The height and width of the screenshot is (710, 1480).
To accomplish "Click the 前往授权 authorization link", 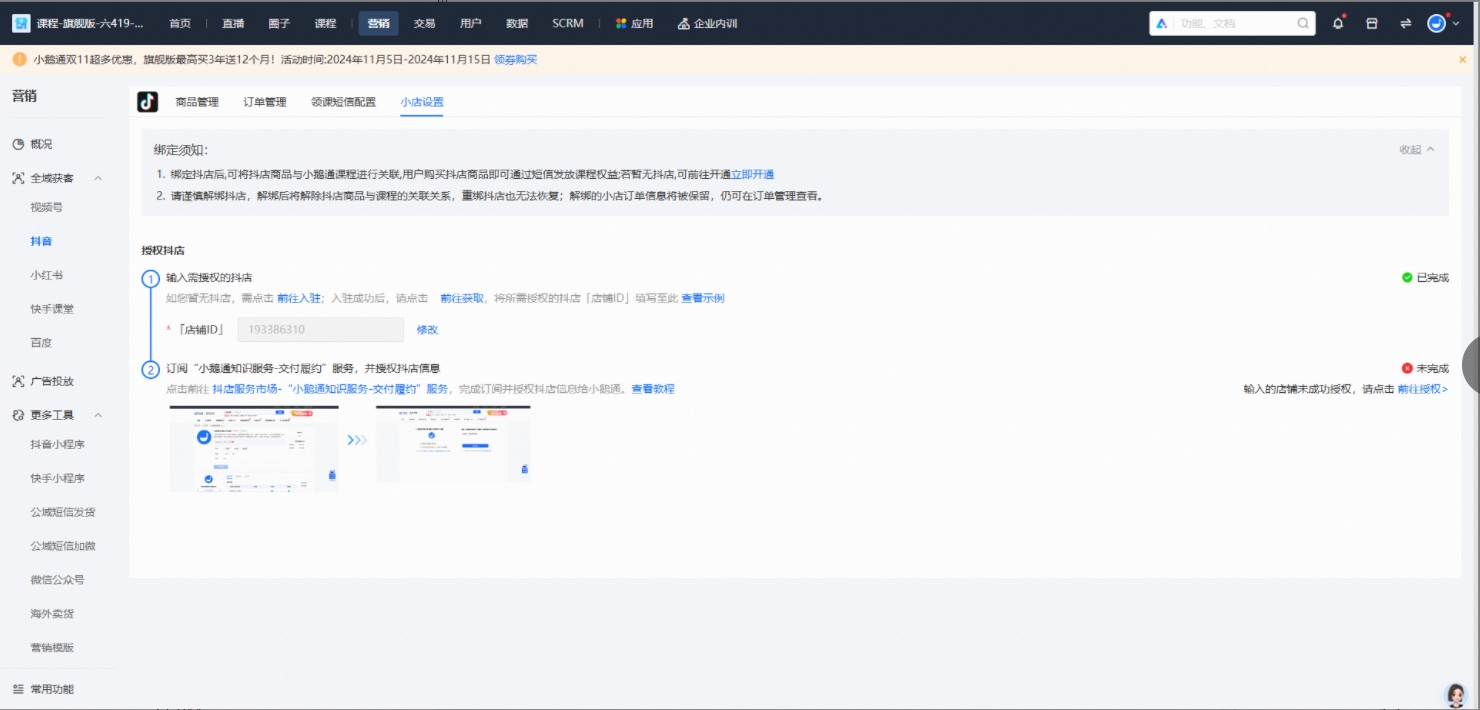I will pos(1419,388).
